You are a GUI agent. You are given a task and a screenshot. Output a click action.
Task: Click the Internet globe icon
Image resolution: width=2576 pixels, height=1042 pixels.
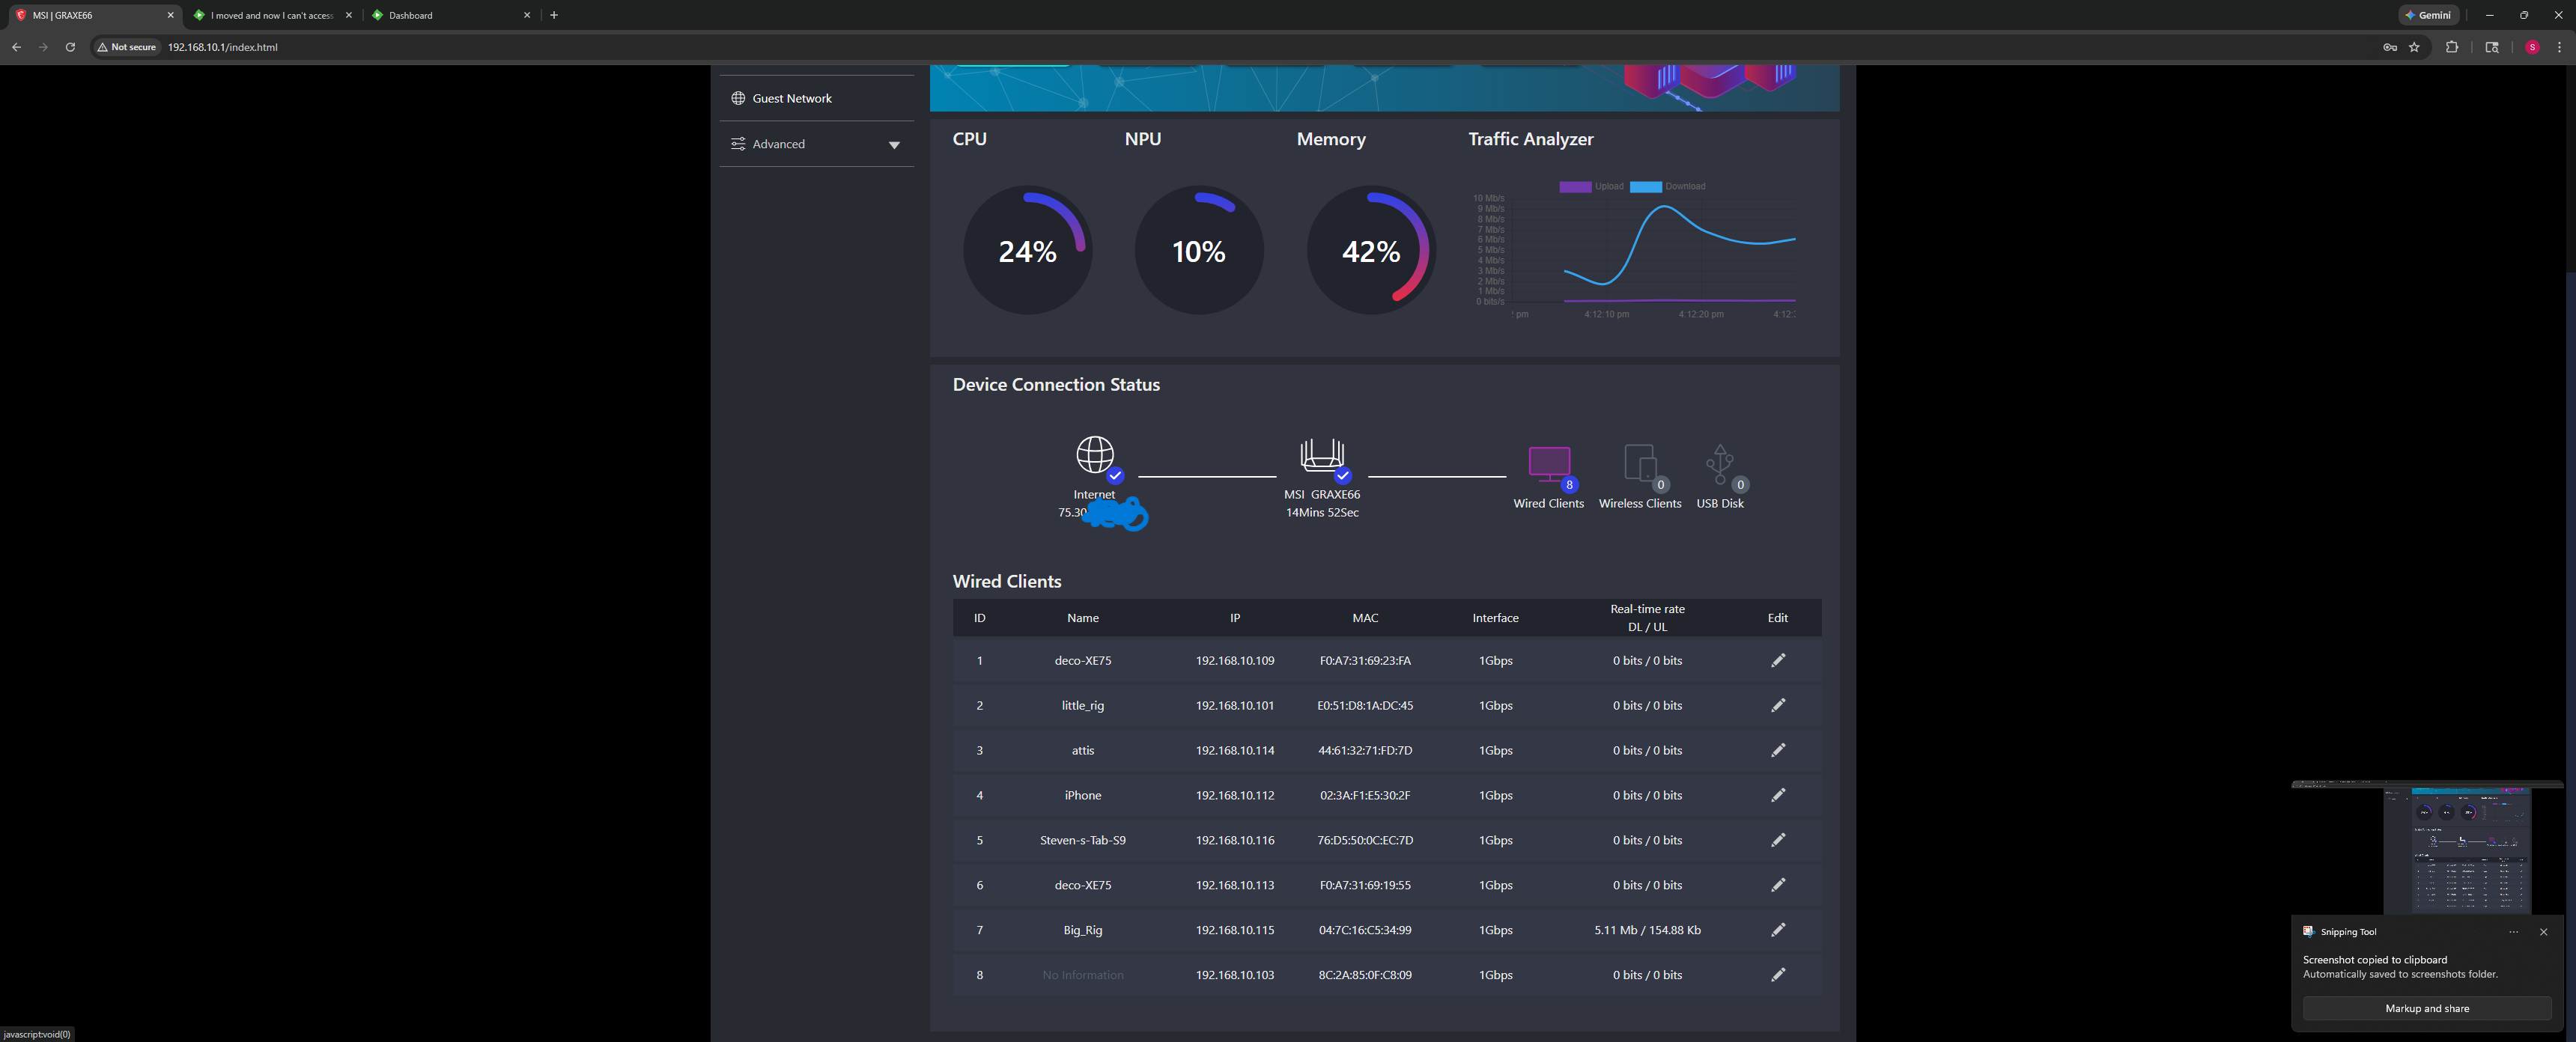coord(1094,455)
